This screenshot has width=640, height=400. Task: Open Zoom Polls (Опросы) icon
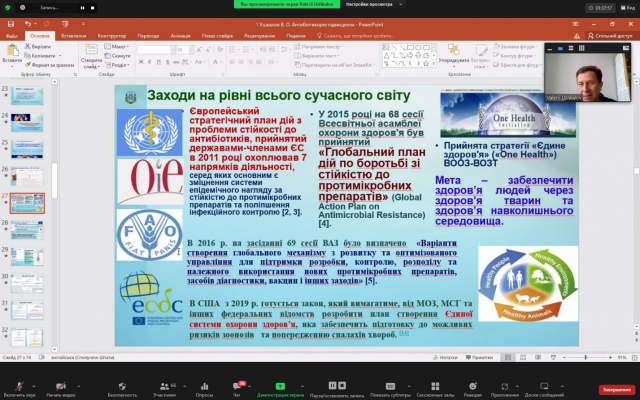pyautogui.click(x=204, y=386)
